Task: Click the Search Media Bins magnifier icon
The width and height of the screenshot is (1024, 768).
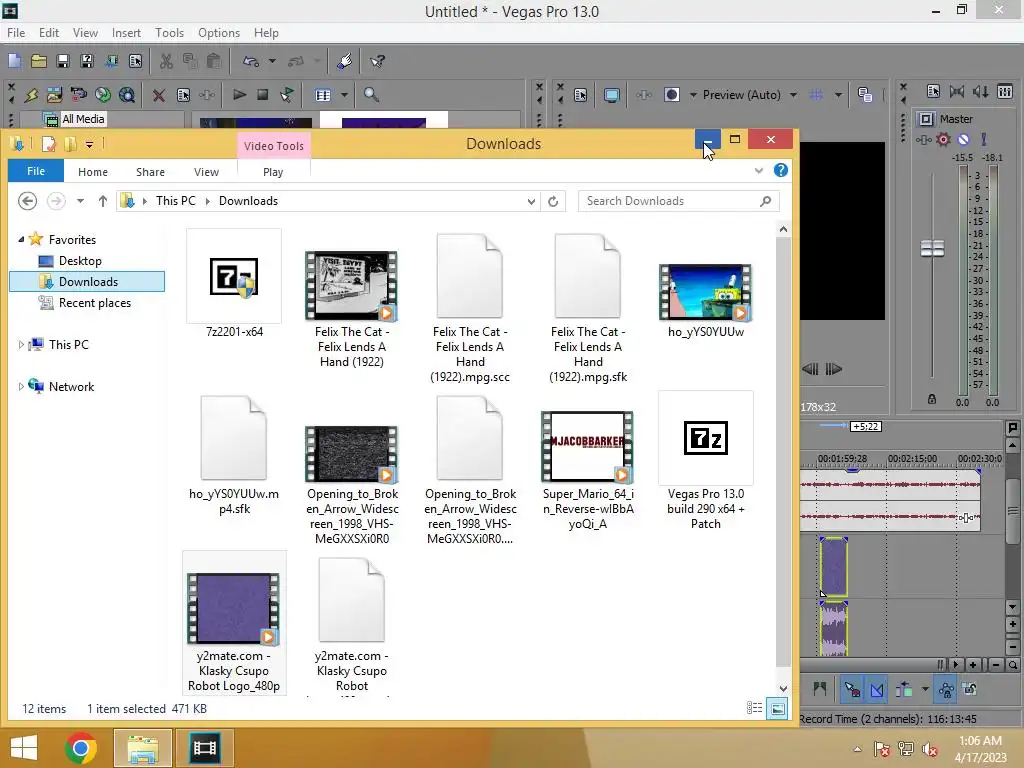Action: pyautogui.click(x=371, y=95)
